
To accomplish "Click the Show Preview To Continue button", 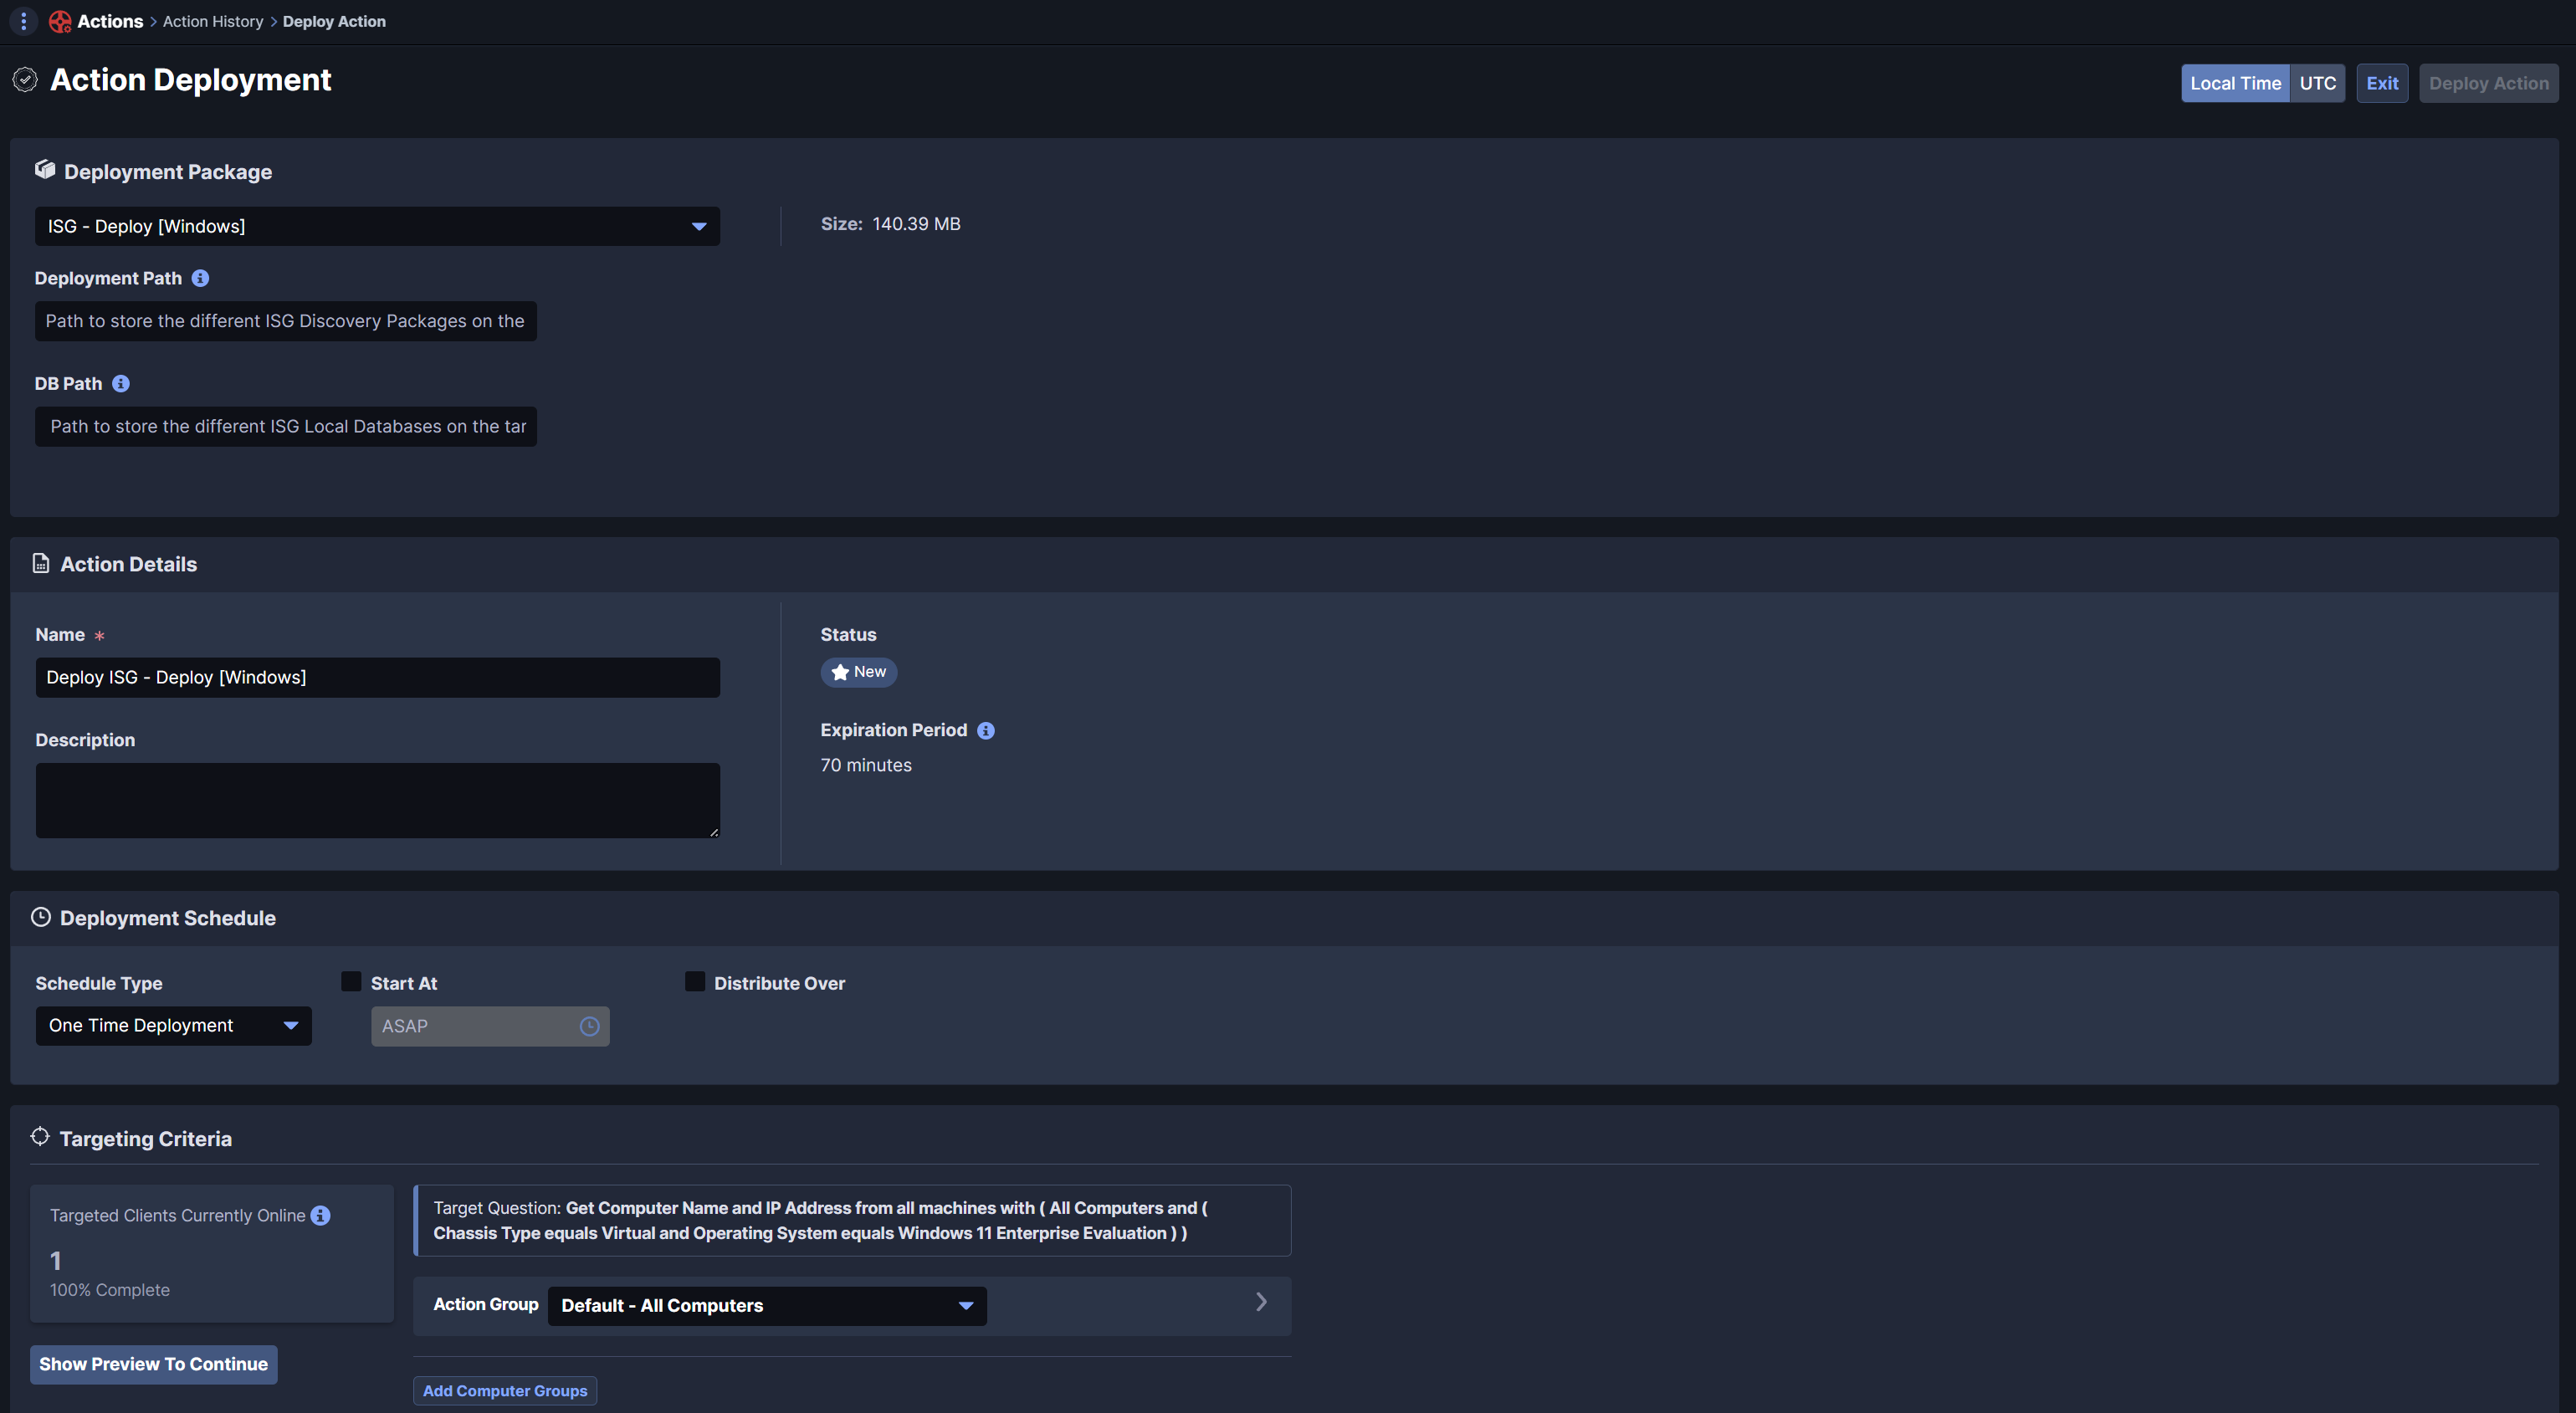I will click(x=153, y=1364).
